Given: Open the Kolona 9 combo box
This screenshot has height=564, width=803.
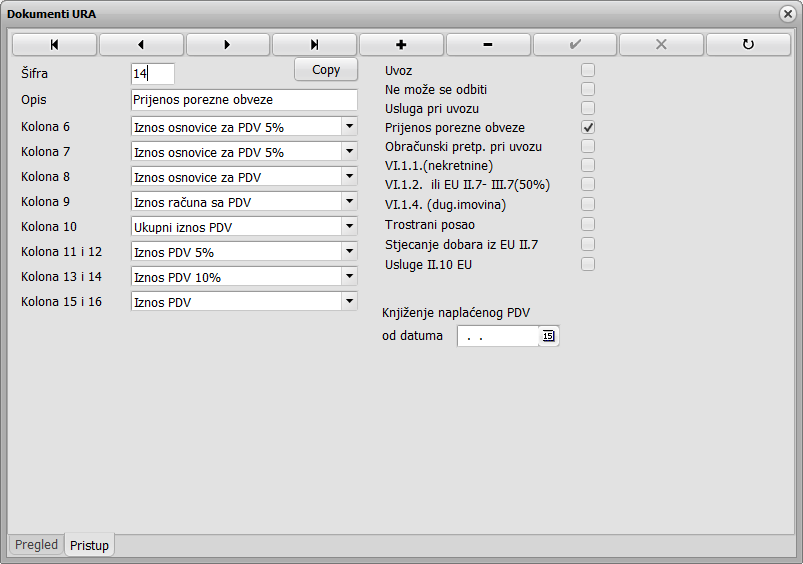Looking at the screenshot, I should click(349, 201).
